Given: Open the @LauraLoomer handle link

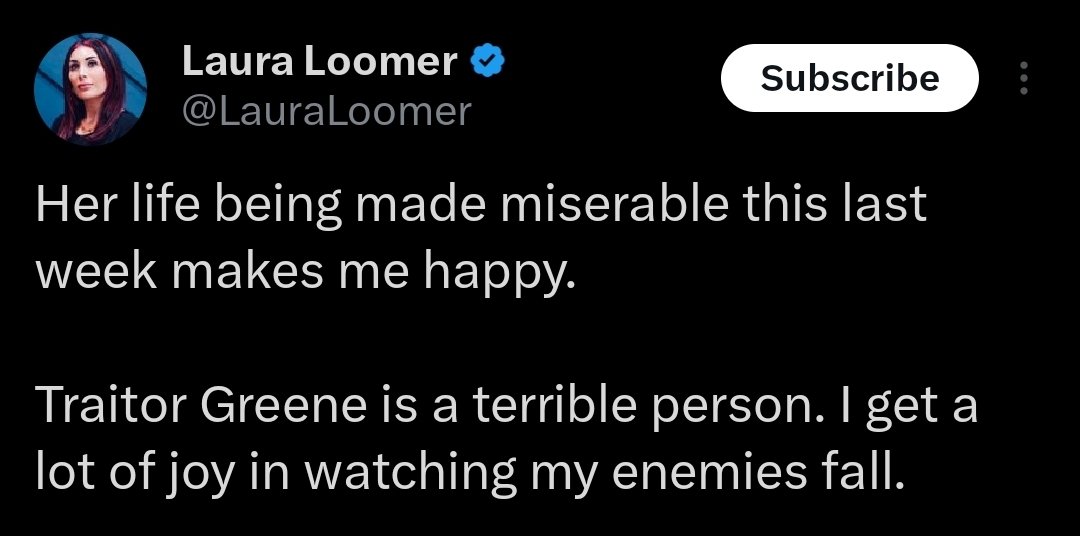Looking at the screenshot, I should click(326, 111).
